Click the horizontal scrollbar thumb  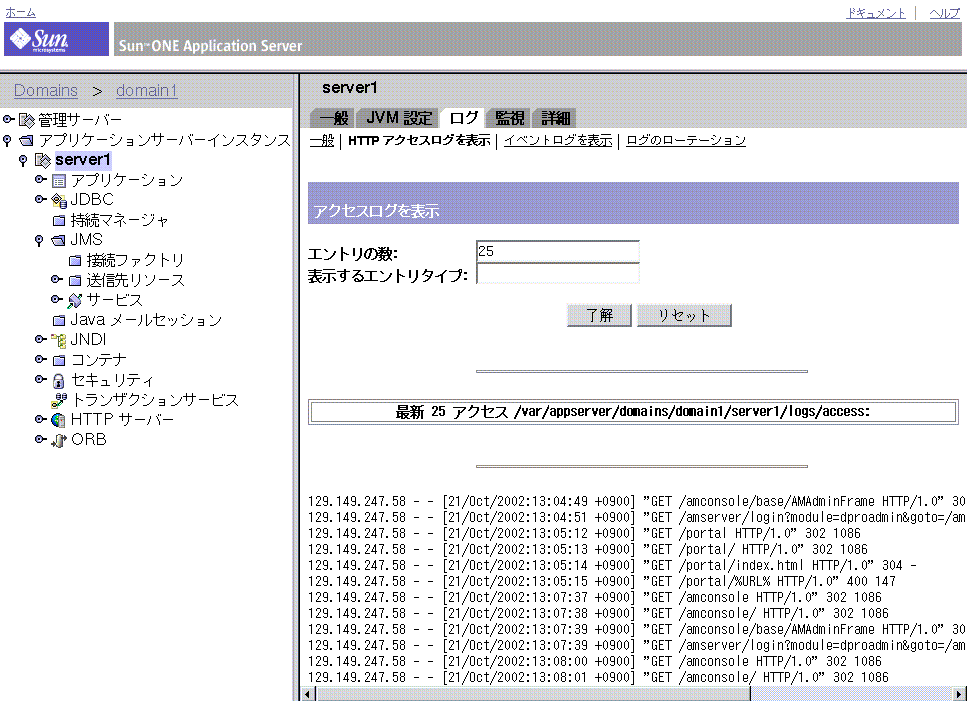(x=533, y=694)
